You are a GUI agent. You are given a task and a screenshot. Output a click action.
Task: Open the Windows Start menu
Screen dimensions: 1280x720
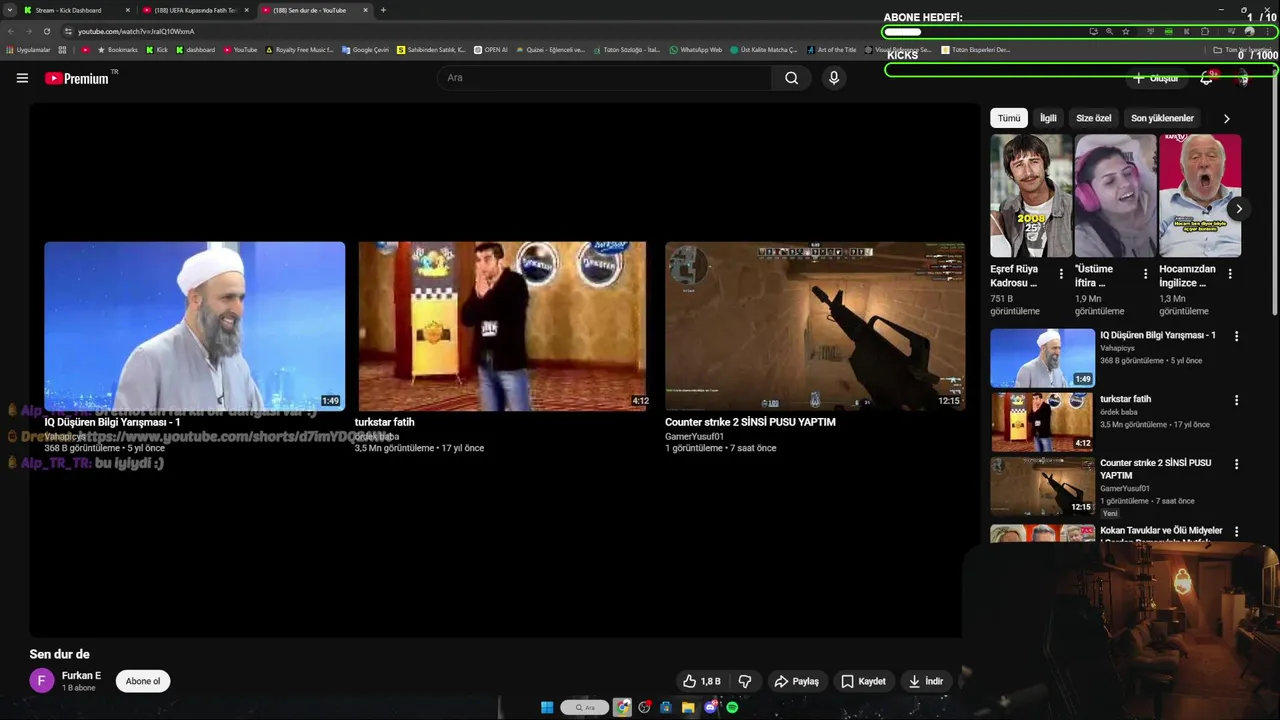click(547, 708)
